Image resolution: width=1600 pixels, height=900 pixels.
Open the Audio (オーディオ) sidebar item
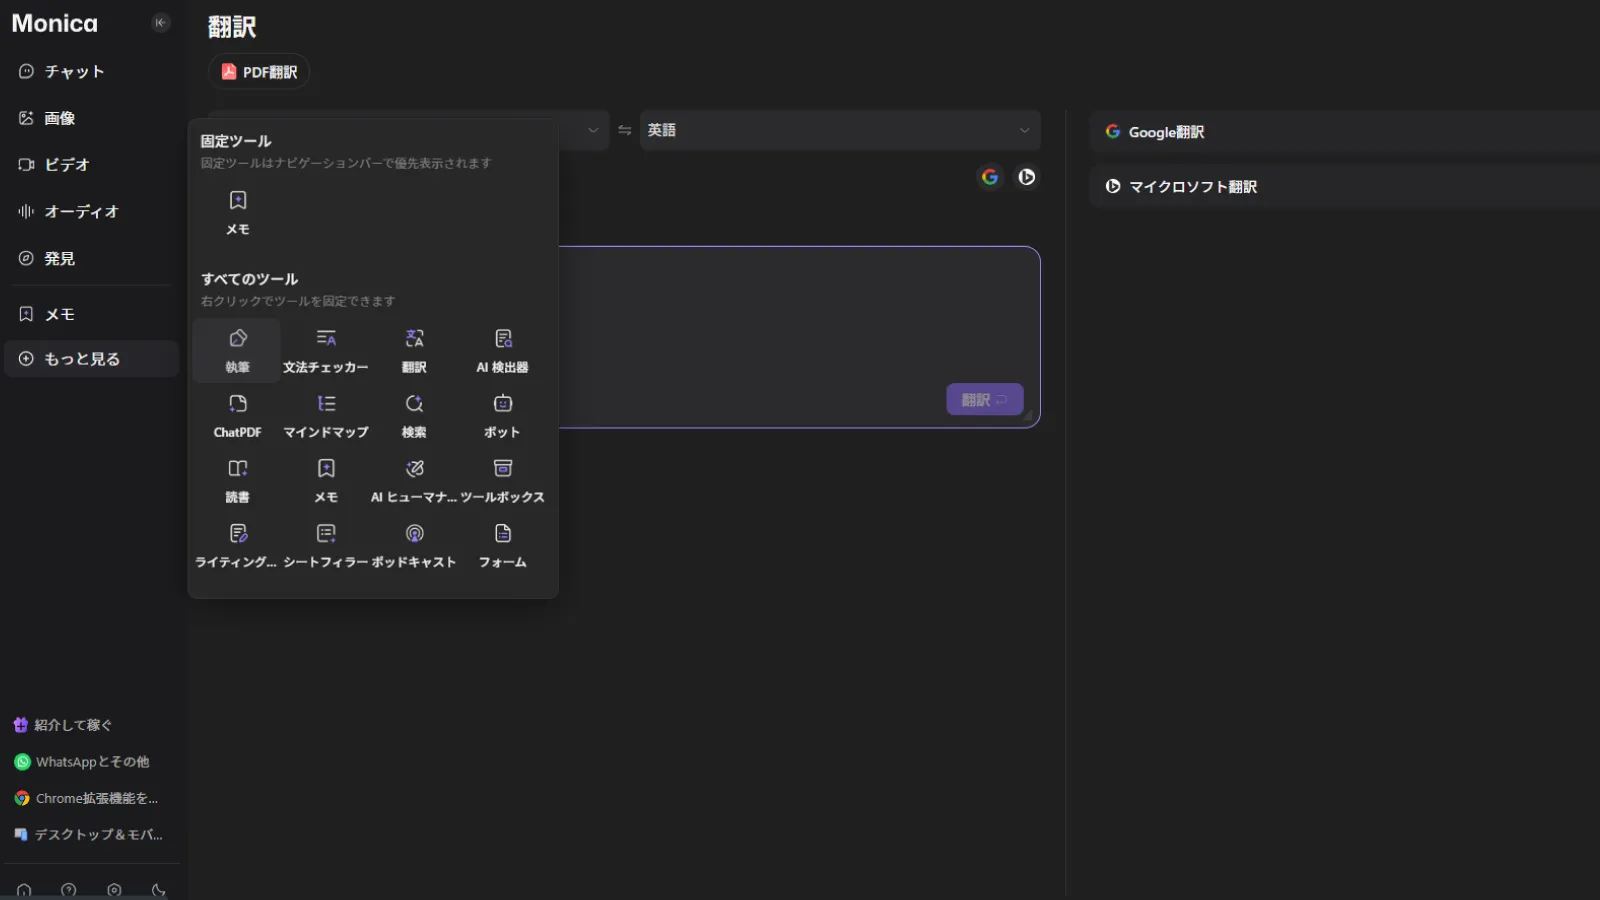coord(81,211)
